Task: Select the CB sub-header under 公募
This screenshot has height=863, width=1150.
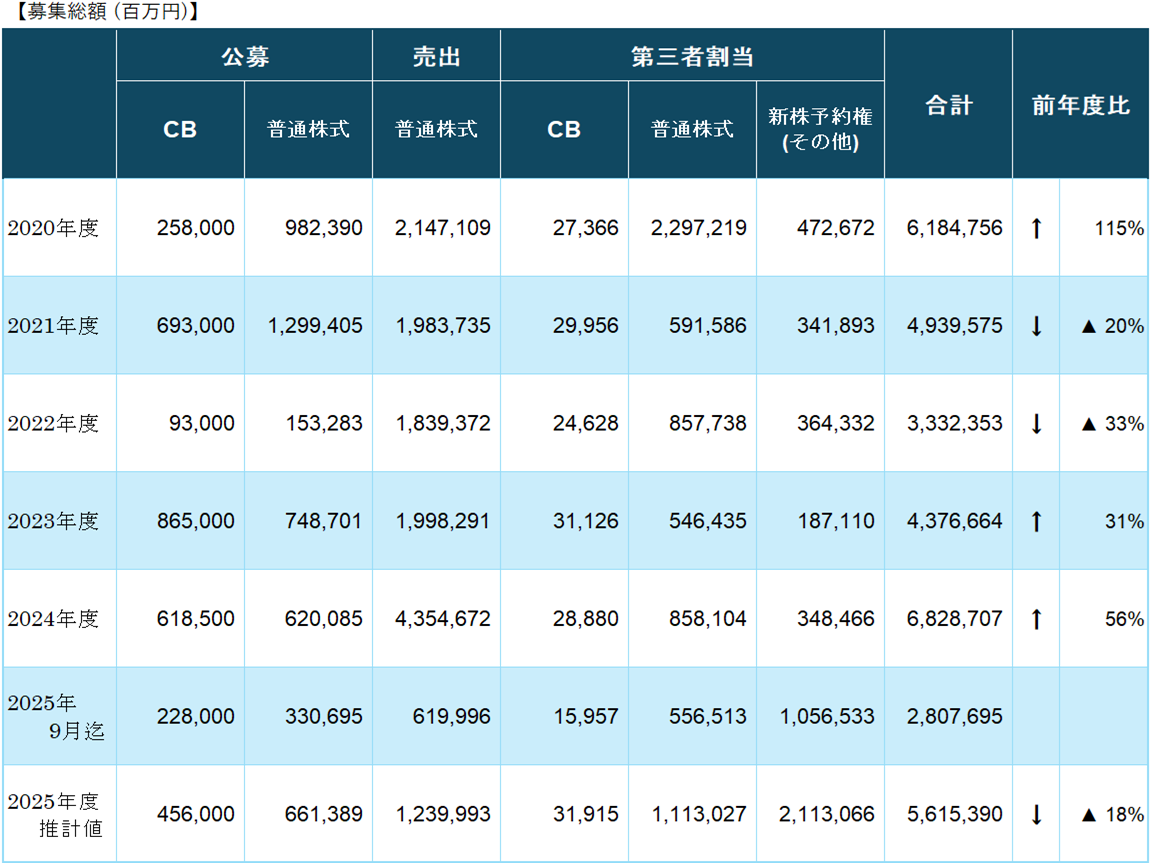Action: [180, 129]
